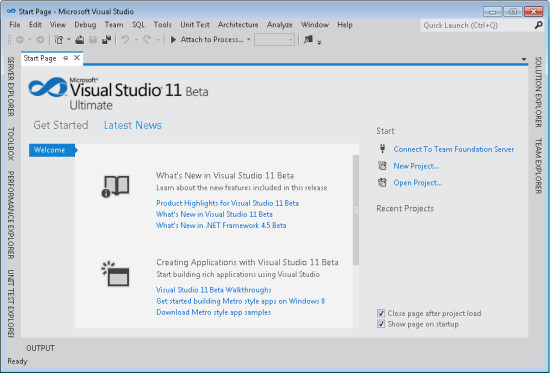Click the book icon for What's New section

115,186
